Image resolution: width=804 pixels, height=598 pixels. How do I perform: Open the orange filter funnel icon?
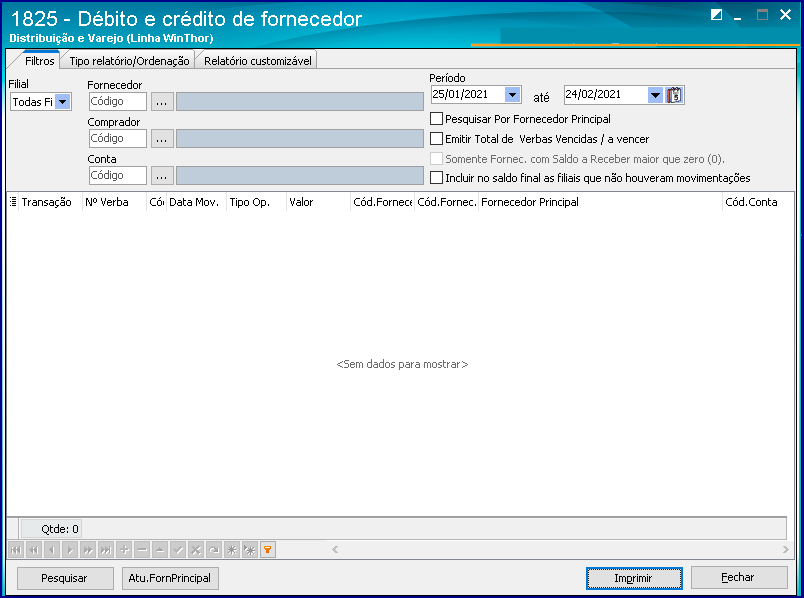coord(268,550)
